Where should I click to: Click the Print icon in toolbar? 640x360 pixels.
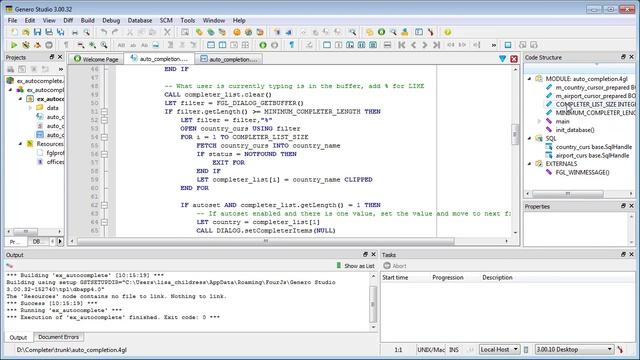coord(75,32)
